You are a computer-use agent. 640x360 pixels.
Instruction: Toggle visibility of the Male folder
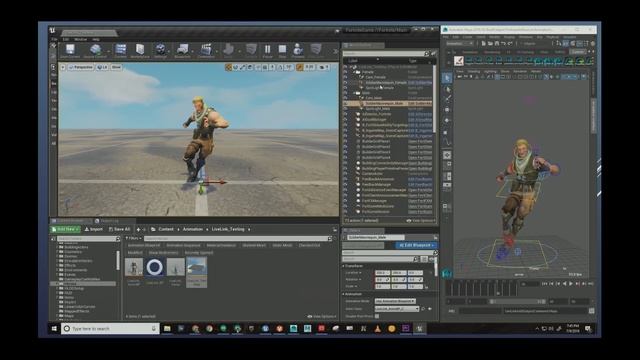[x=346, y=93]
